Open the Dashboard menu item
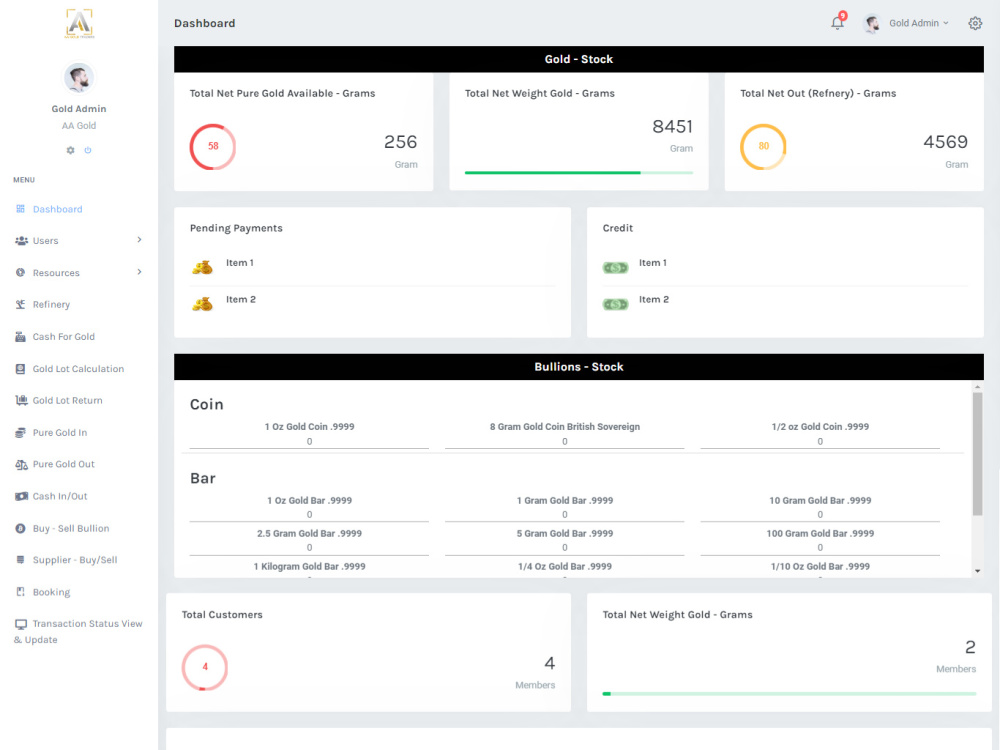The height and width of the screenshot is (750, 1000). point(57,209)
